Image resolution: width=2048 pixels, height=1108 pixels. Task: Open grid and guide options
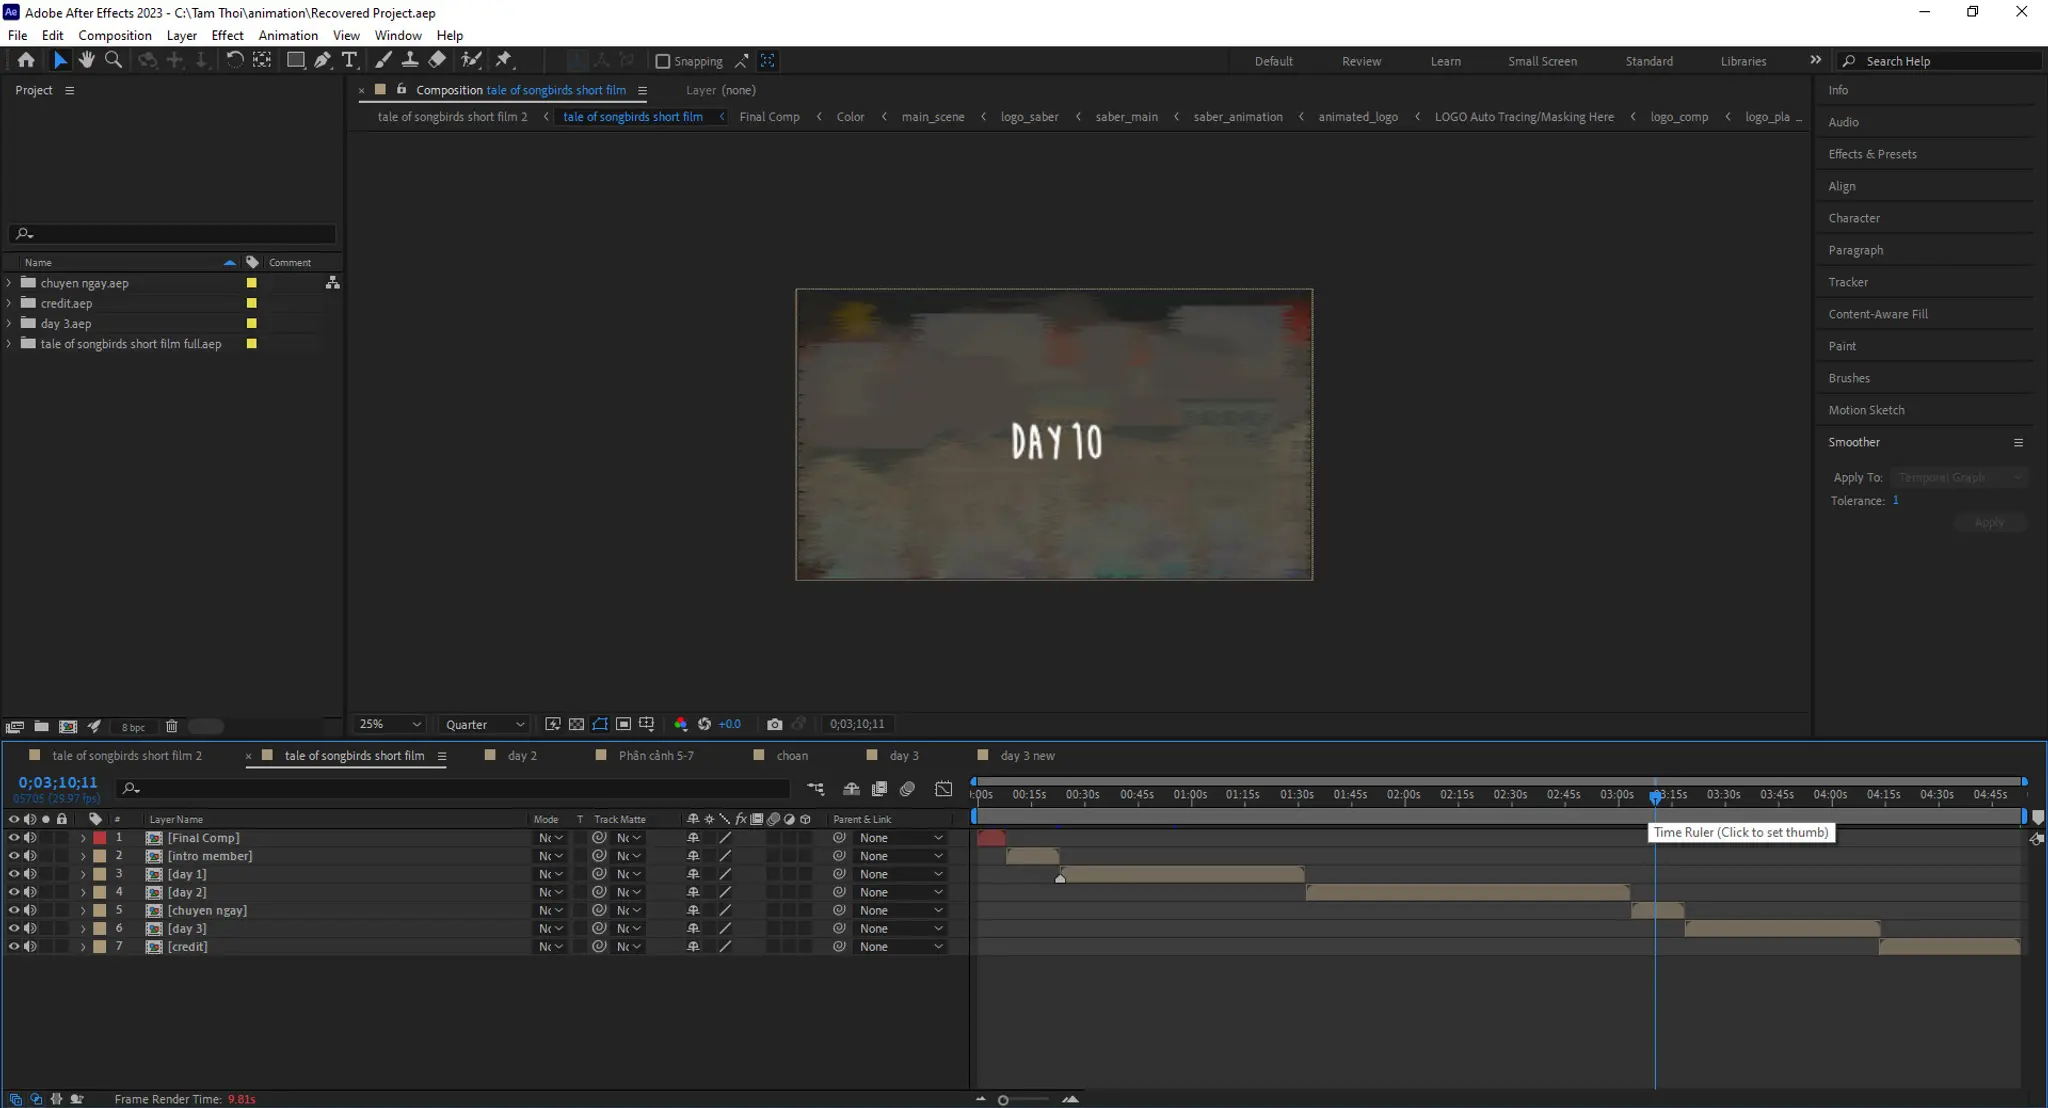(x=647, y=724)
